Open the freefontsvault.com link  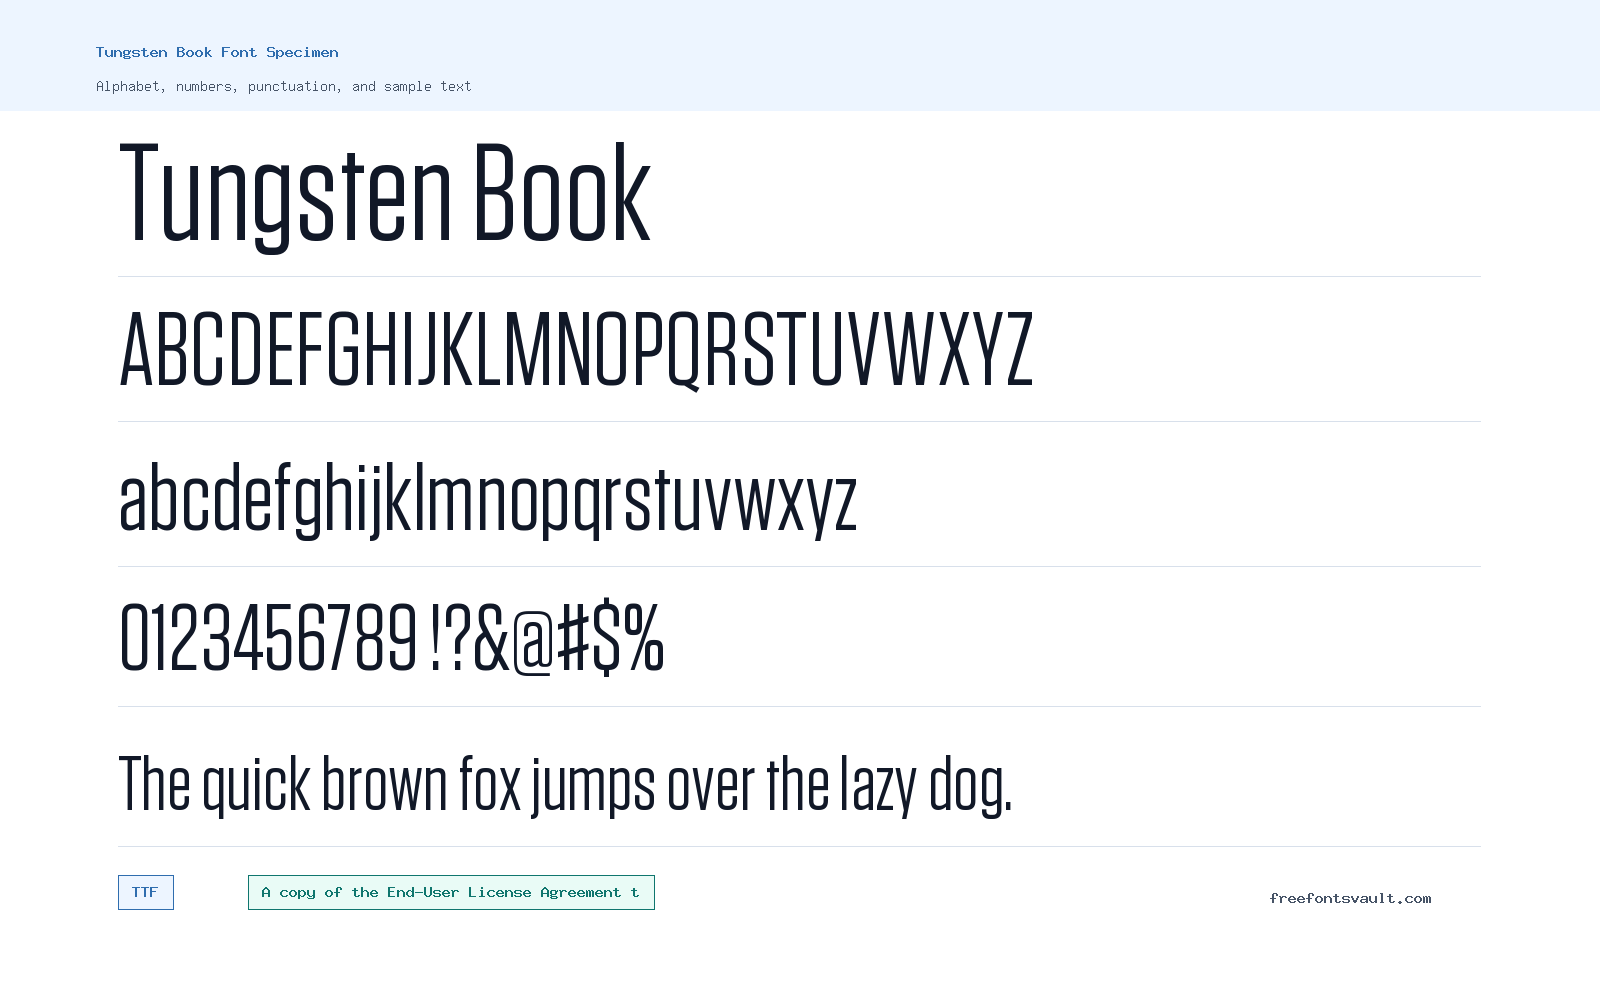1350,898
